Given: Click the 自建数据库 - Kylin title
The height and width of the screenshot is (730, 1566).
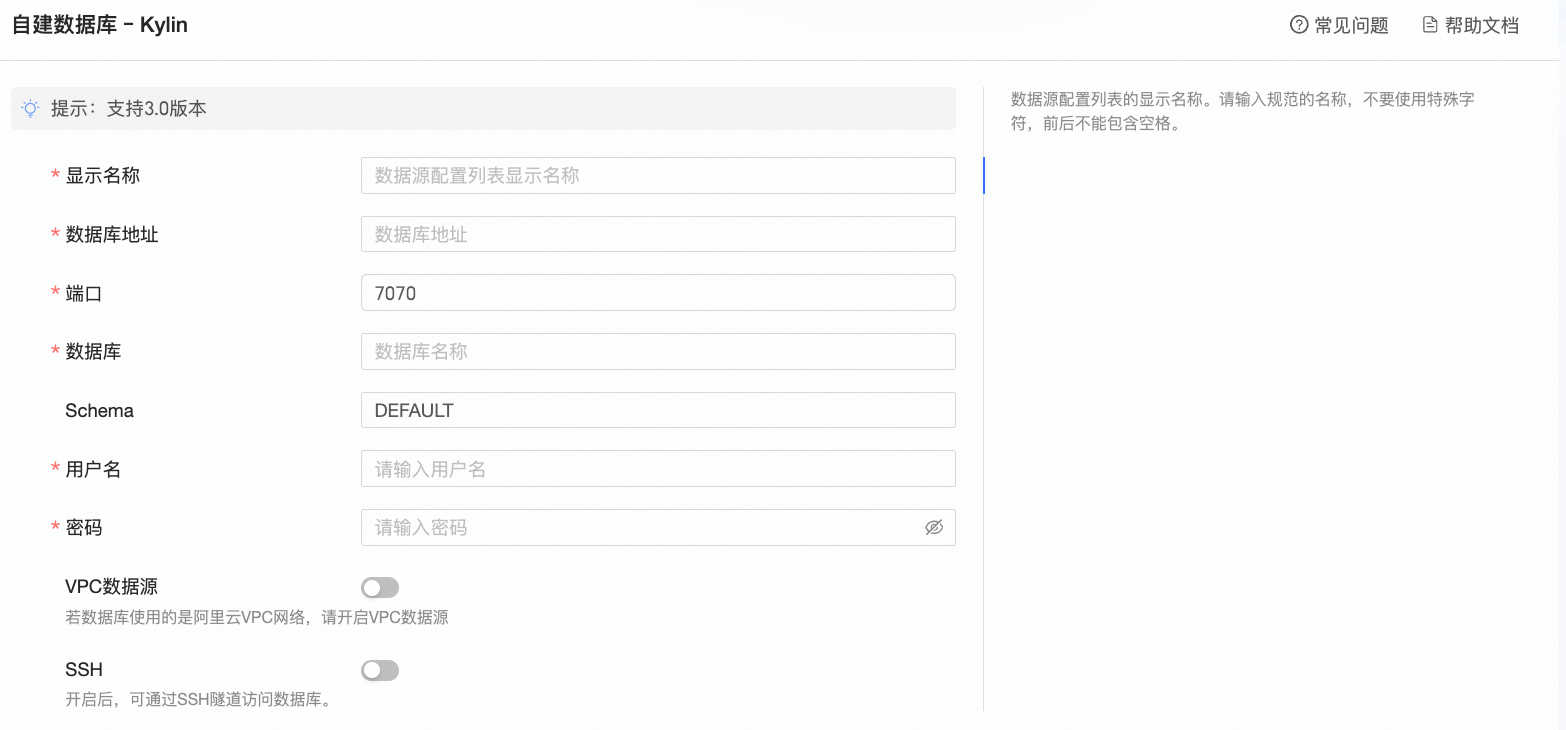Looking at the screenshot, I should [100, 25].
